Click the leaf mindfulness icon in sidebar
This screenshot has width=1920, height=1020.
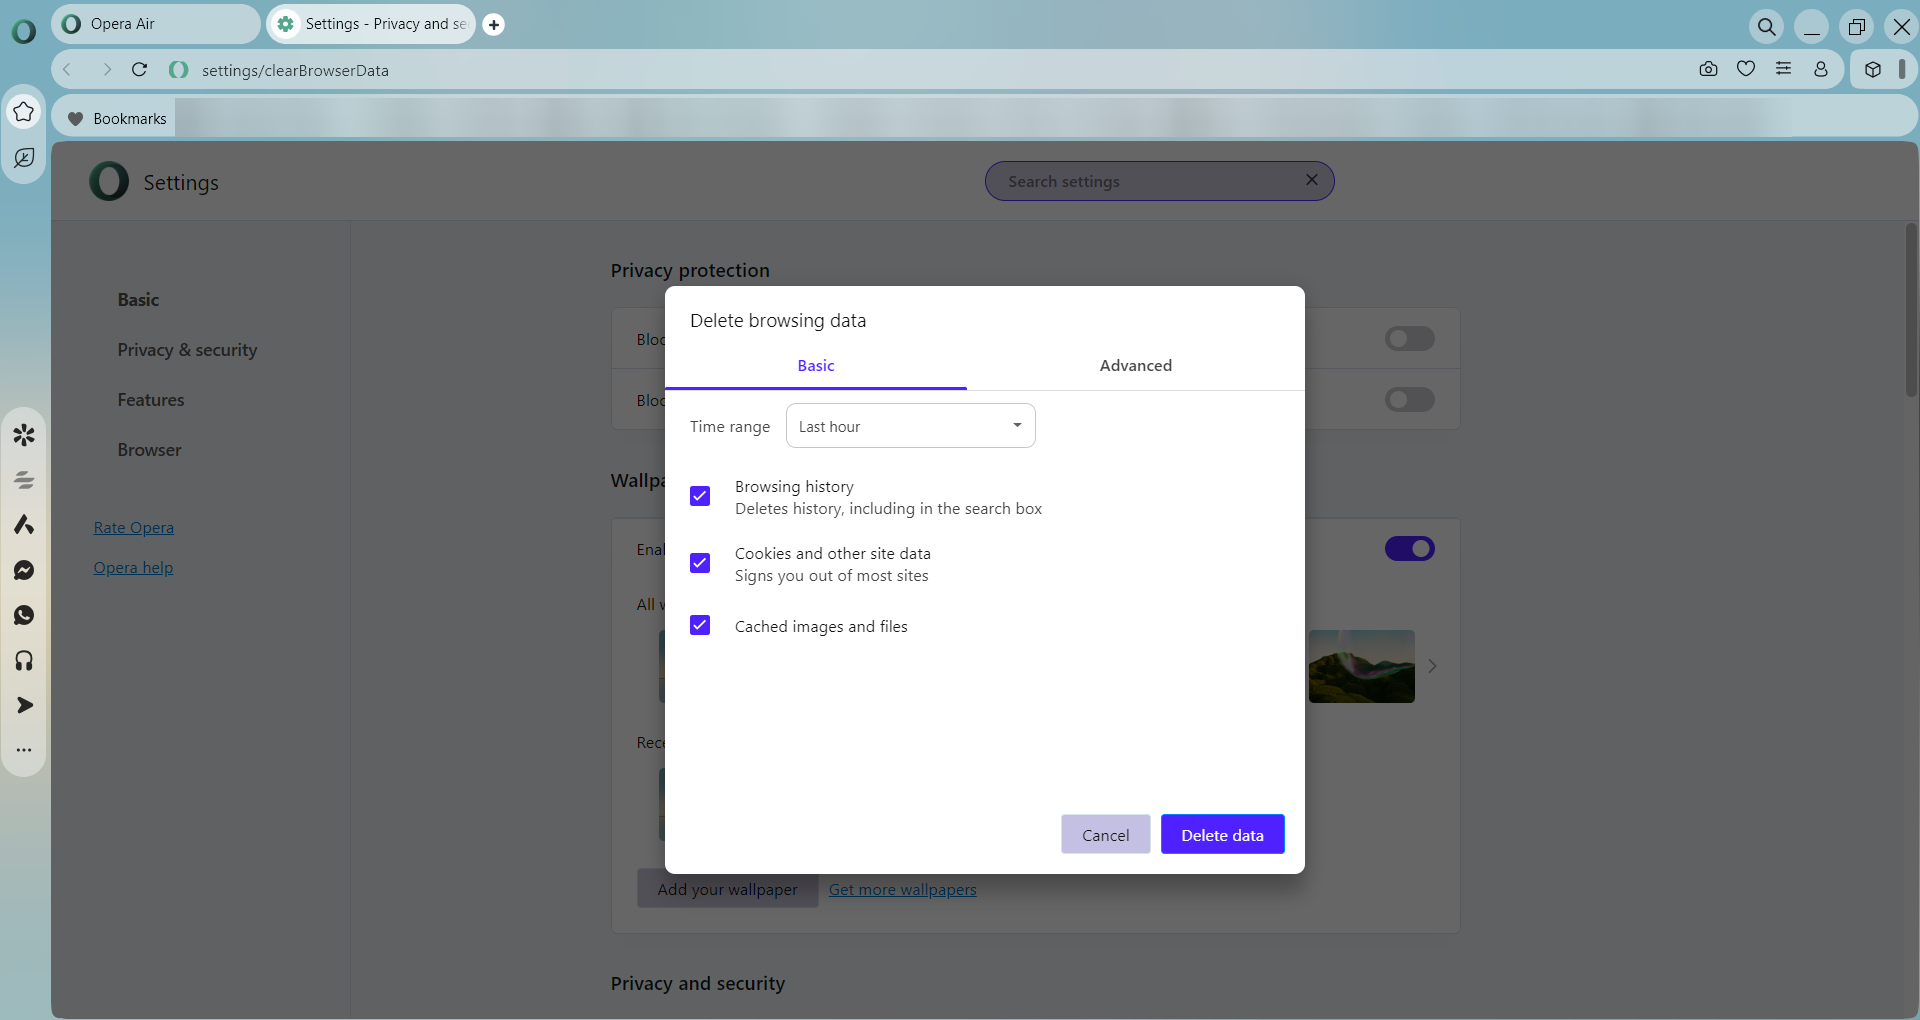[x=24, y=158]
